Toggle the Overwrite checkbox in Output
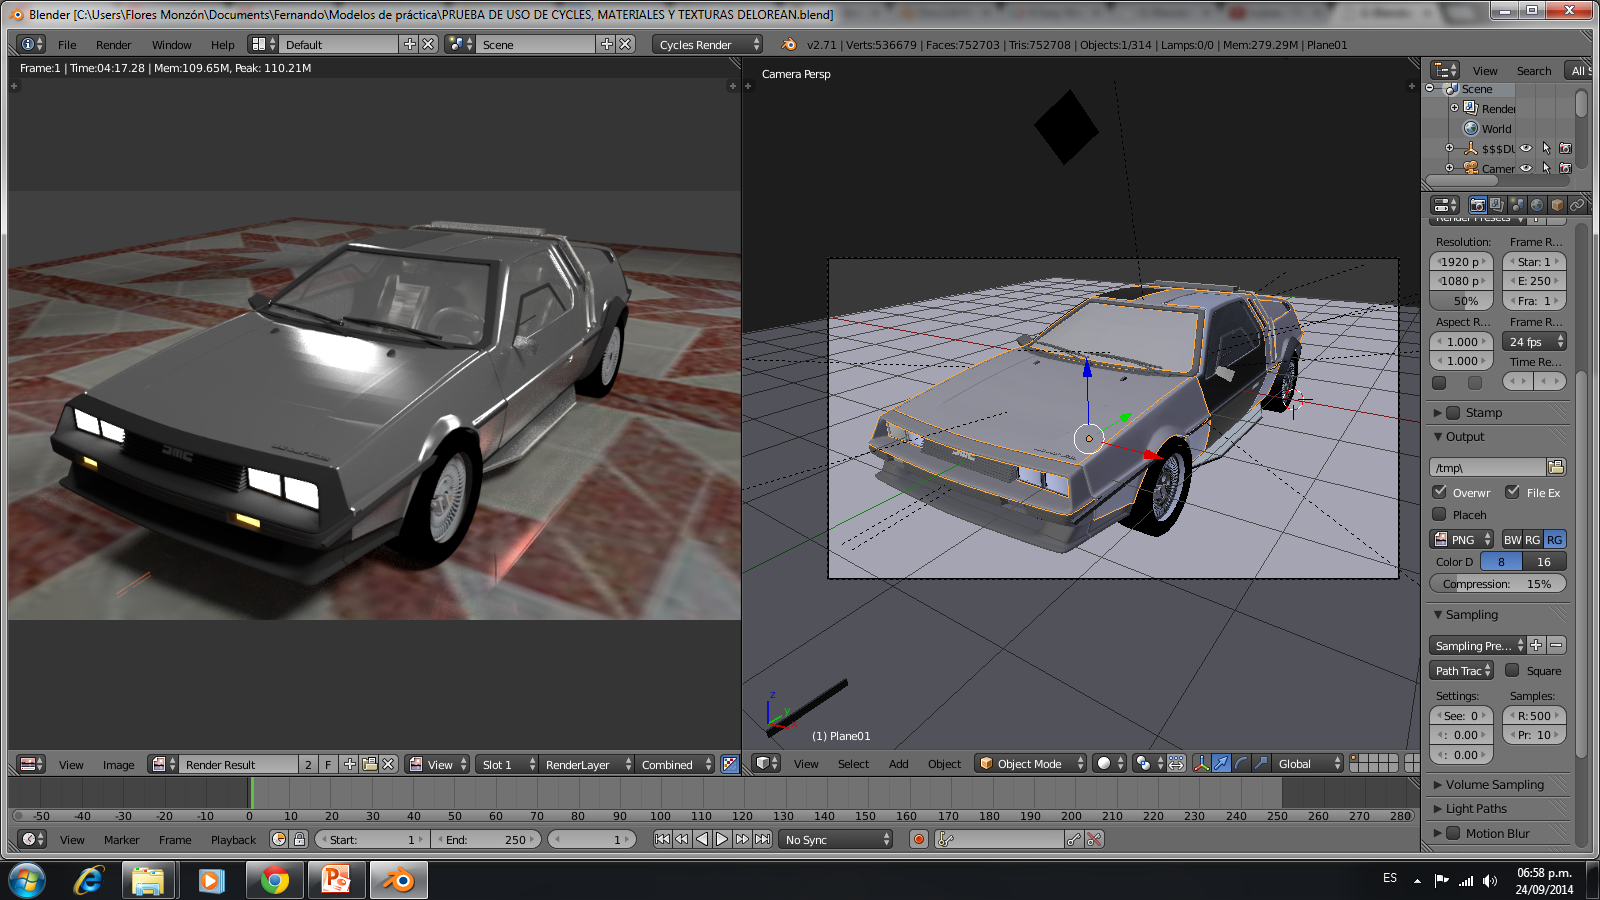This screenshot has height=900, width=1600. click(x=1440, y=492)
